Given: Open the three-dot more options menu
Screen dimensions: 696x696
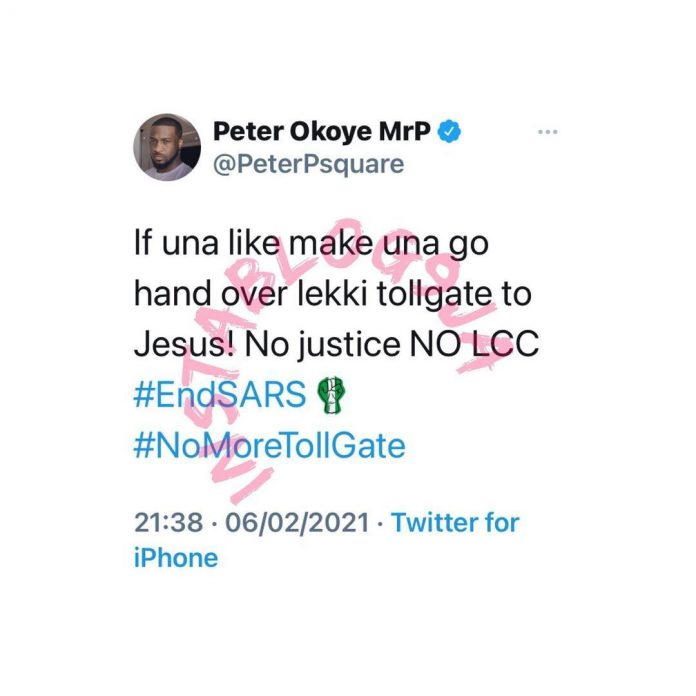Looking at the screenshot, I should tap(547, 132).
